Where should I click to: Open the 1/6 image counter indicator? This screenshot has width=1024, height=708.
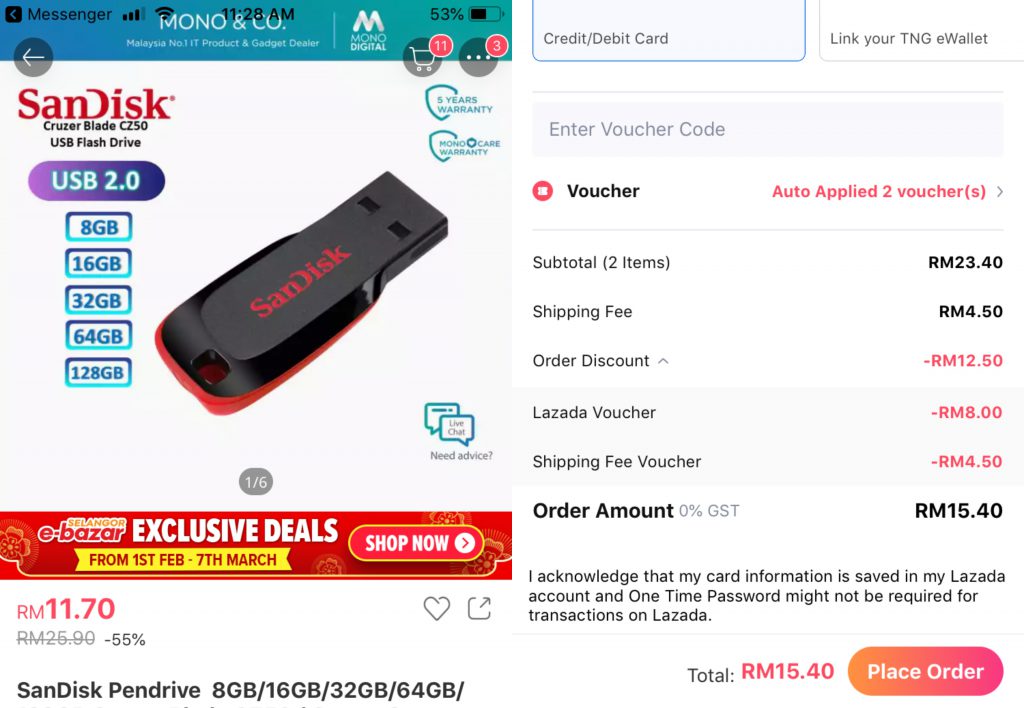[x=256, y=482]
